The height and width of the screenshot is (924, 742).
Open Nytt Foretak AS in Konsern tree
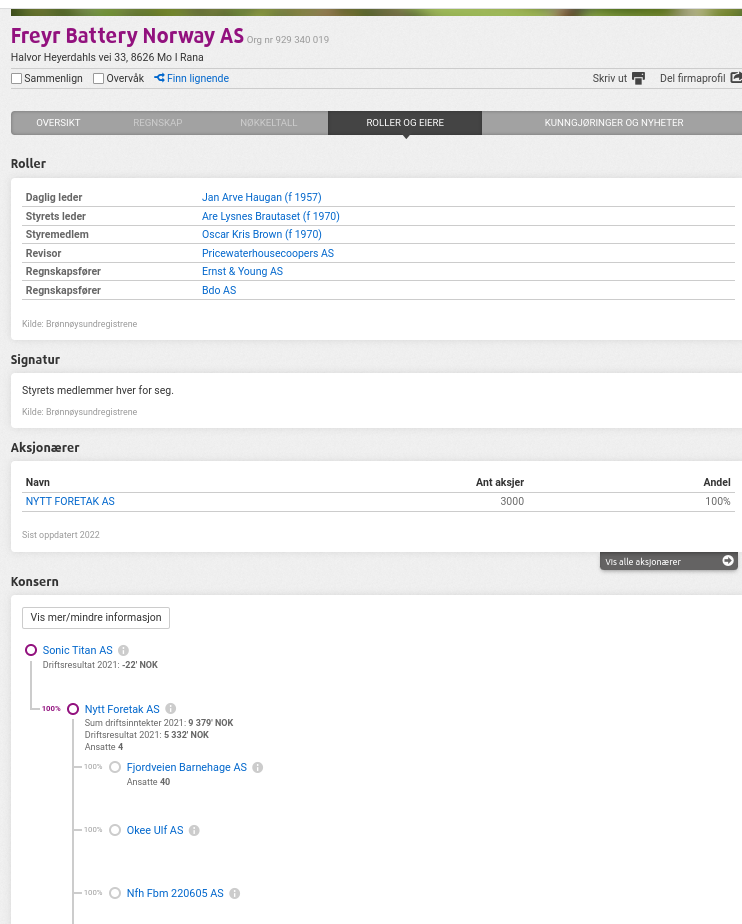(x=122, y=710)
